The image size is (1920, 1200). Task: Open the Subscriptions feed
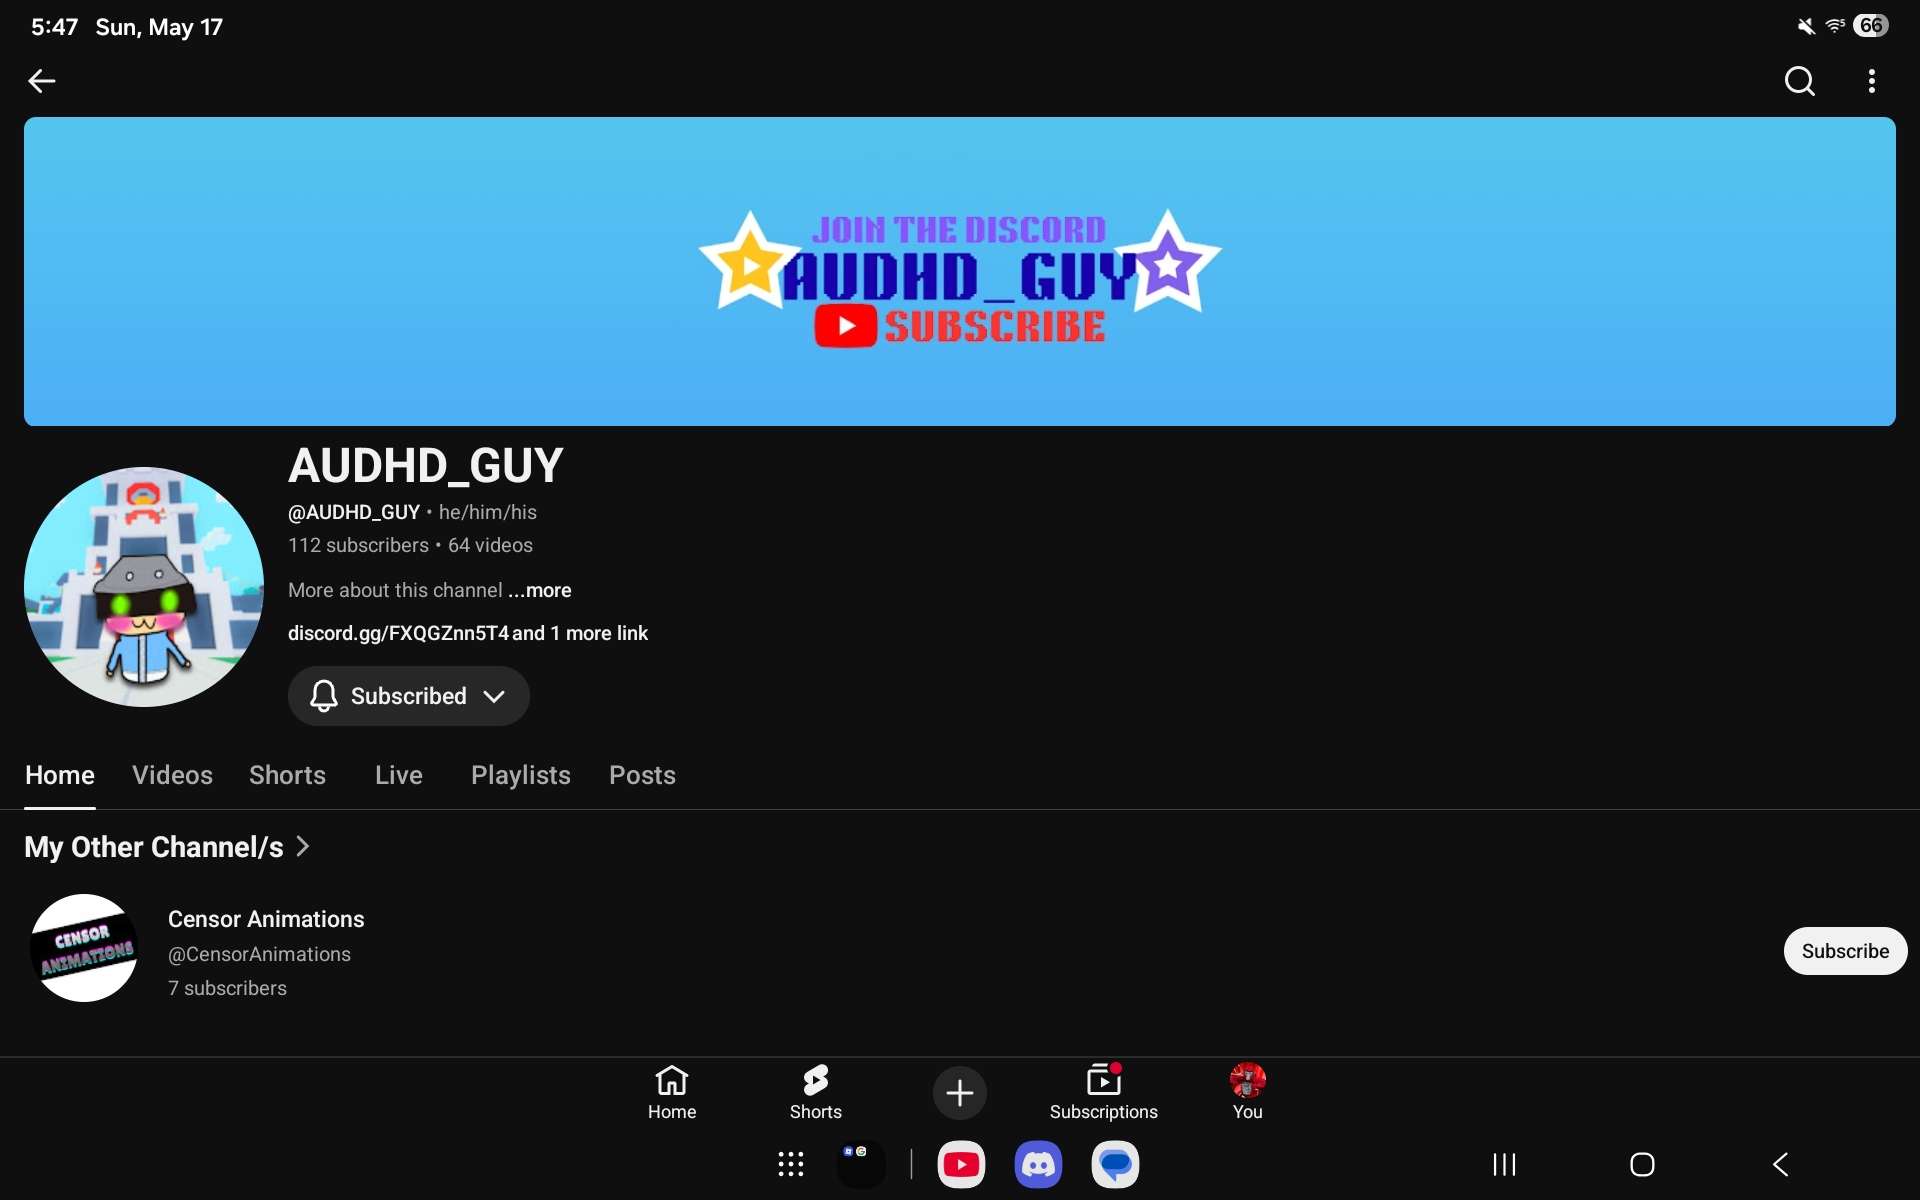pyautogui.click(x=1104, y=1092)
